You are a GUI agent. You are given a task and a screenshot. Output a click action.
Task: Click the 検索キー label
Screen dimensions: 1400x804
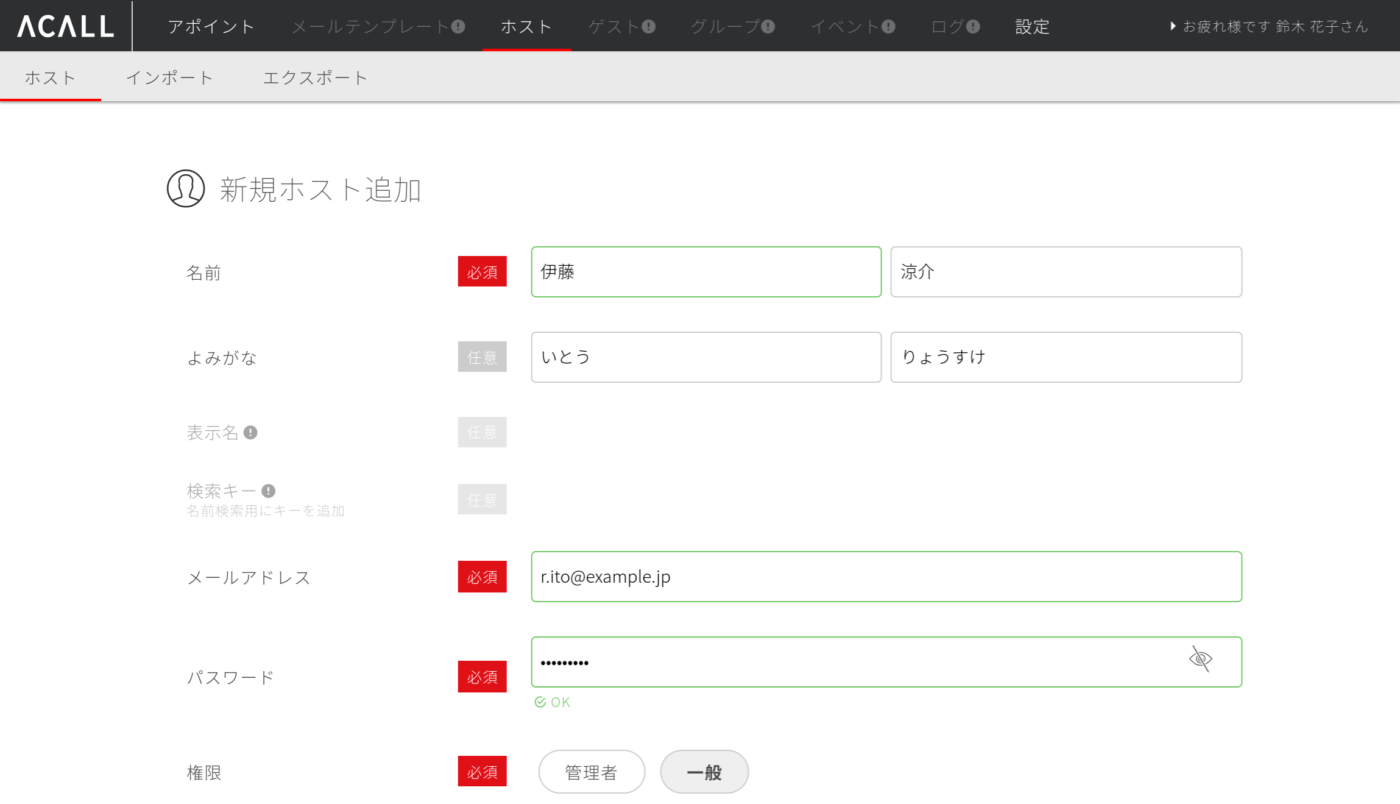pos(221,491)
